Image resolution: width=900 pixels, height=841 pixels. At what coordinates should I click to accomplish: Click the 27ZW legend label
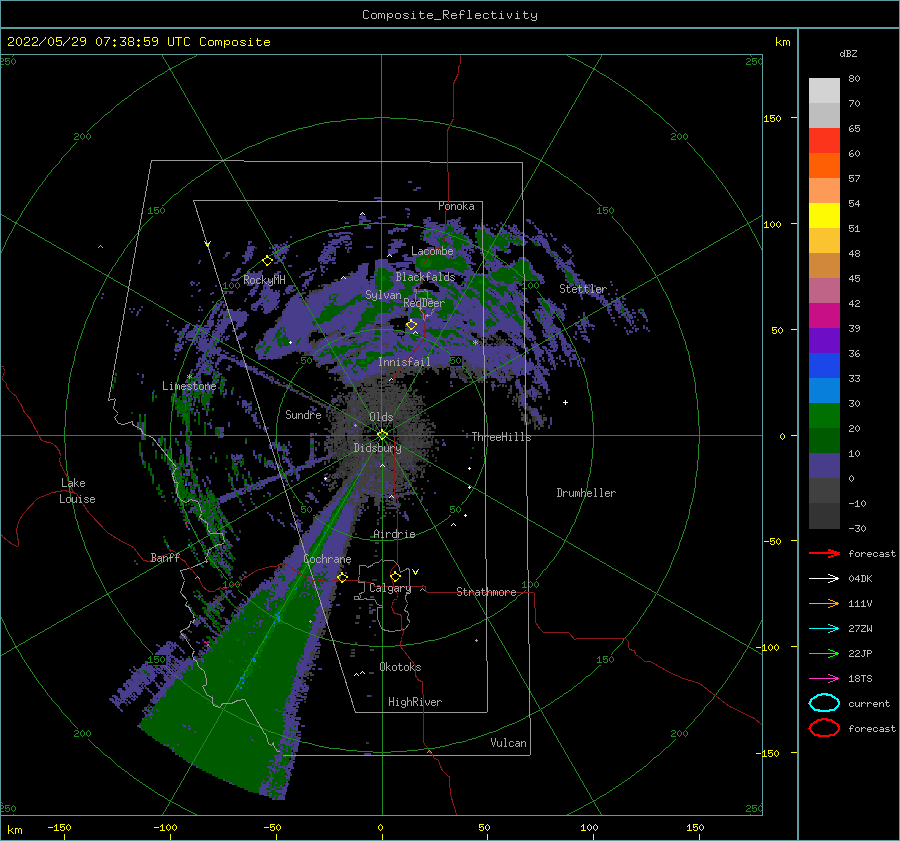(x=860, y=629)
